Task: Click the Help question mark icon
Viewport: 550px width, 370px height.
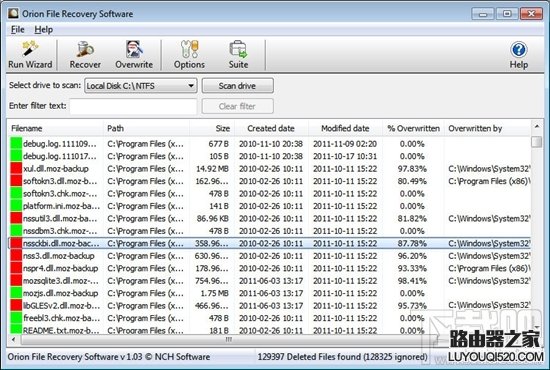Action: (518, 49)
